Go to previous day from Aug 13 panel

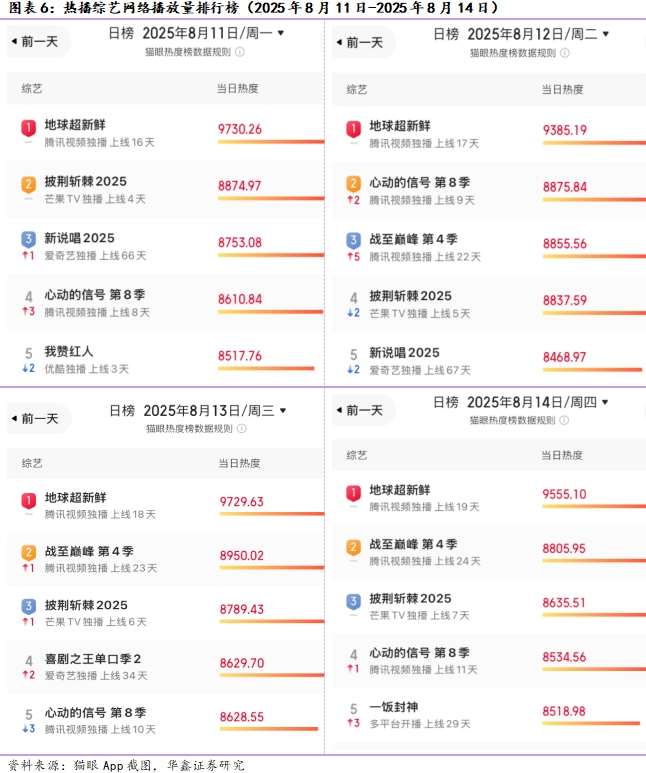click(34, 418)
